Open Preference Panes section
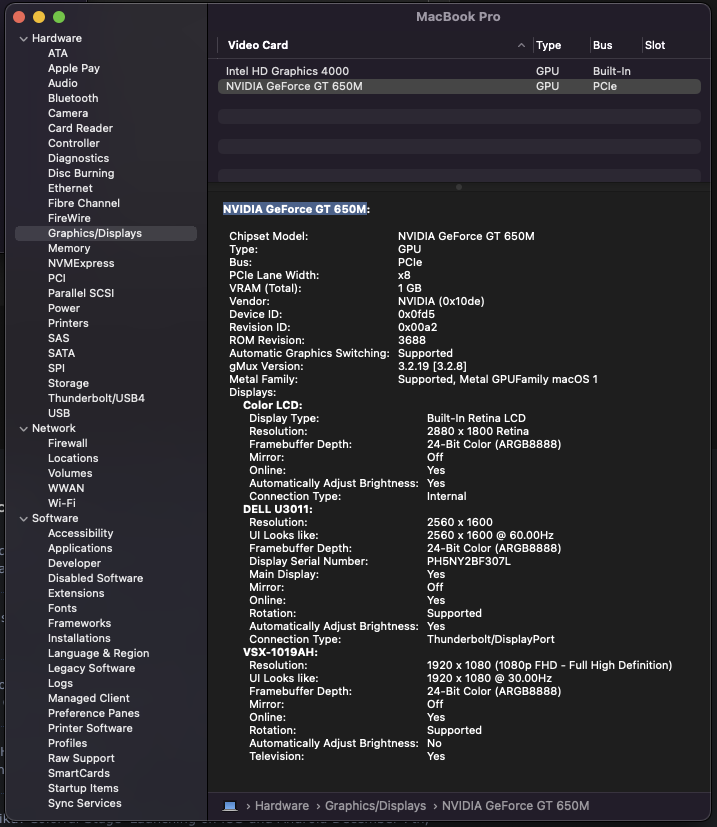Screen dimensions: 717x827 click(x=94, y=714)
